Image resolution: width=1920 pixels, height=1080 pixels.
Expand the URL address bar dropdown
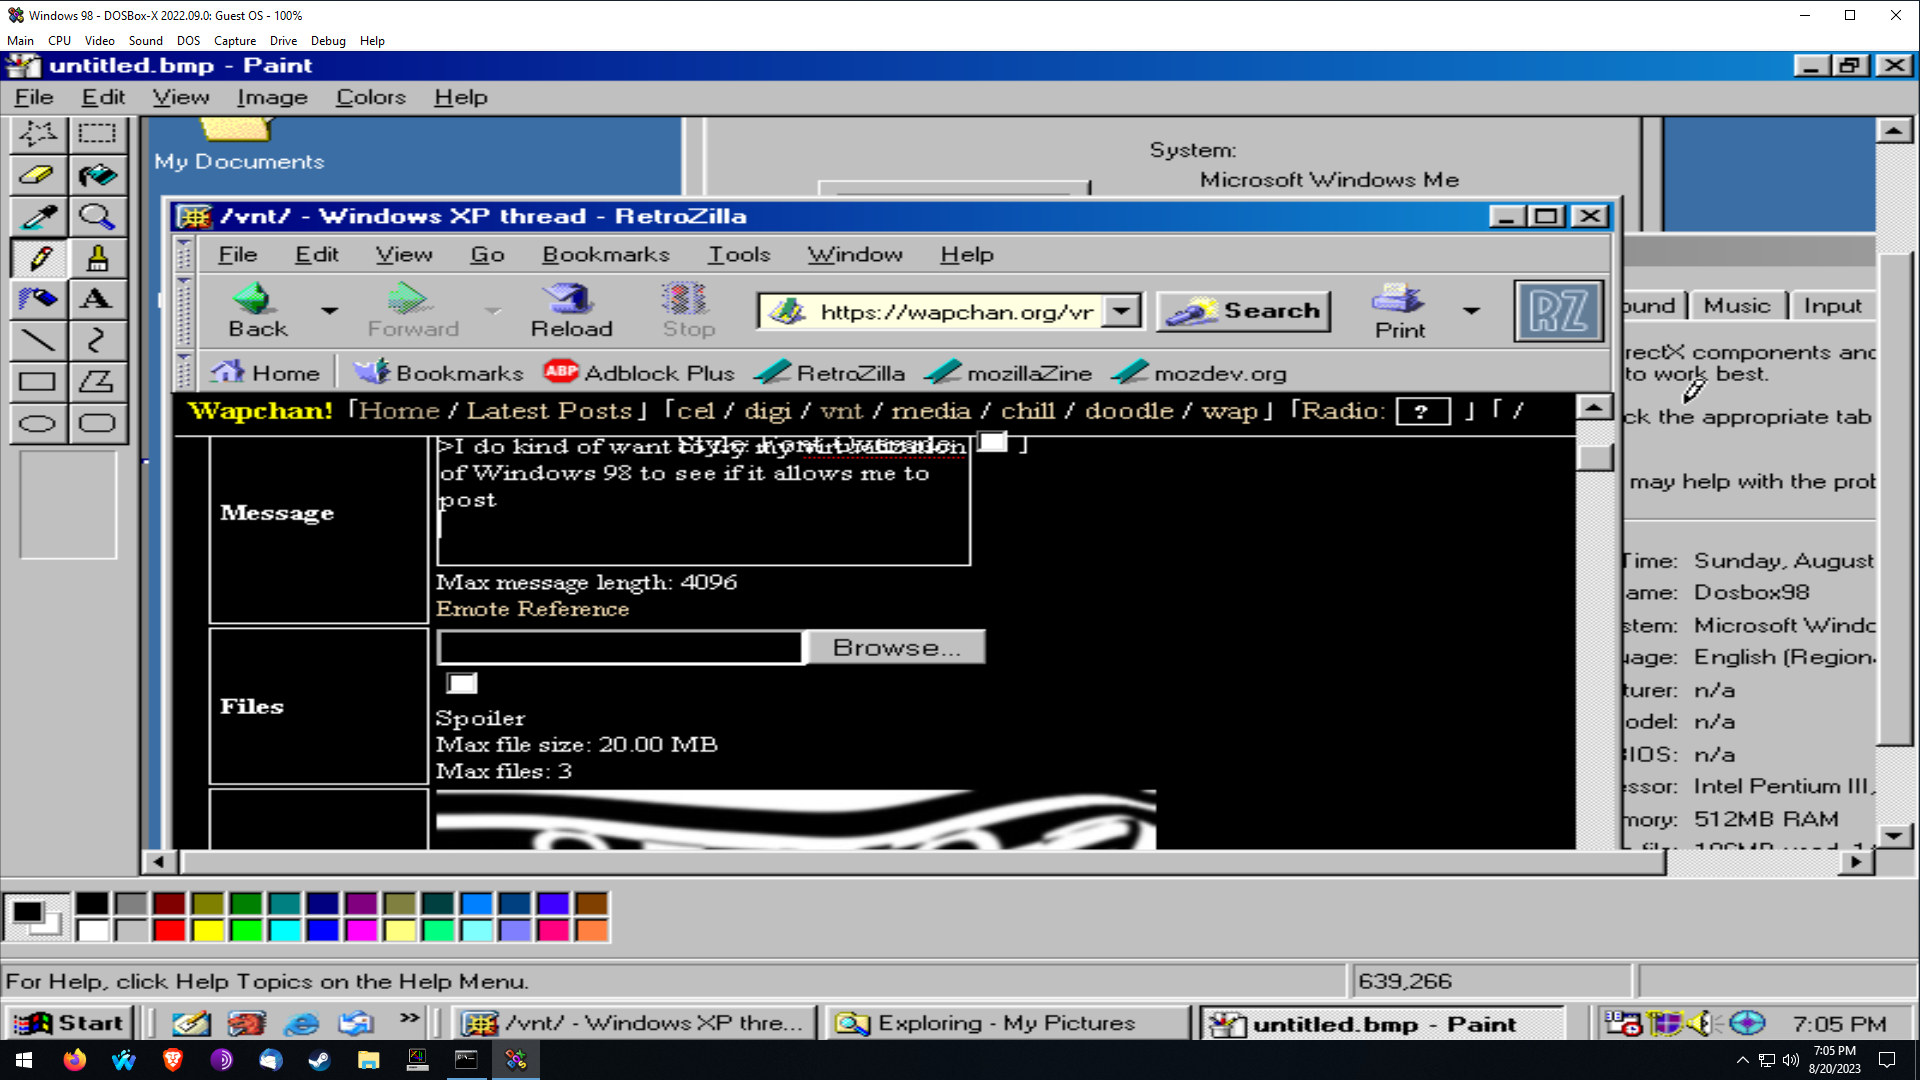tap(1122, 311)
